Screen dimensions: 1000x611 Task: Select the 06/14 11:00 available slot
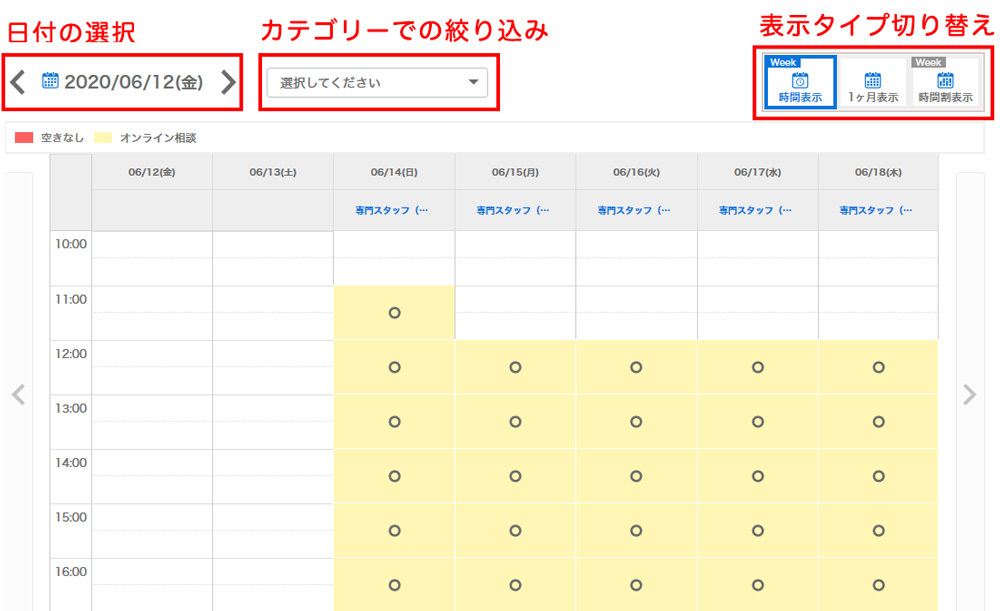[394, 313]
